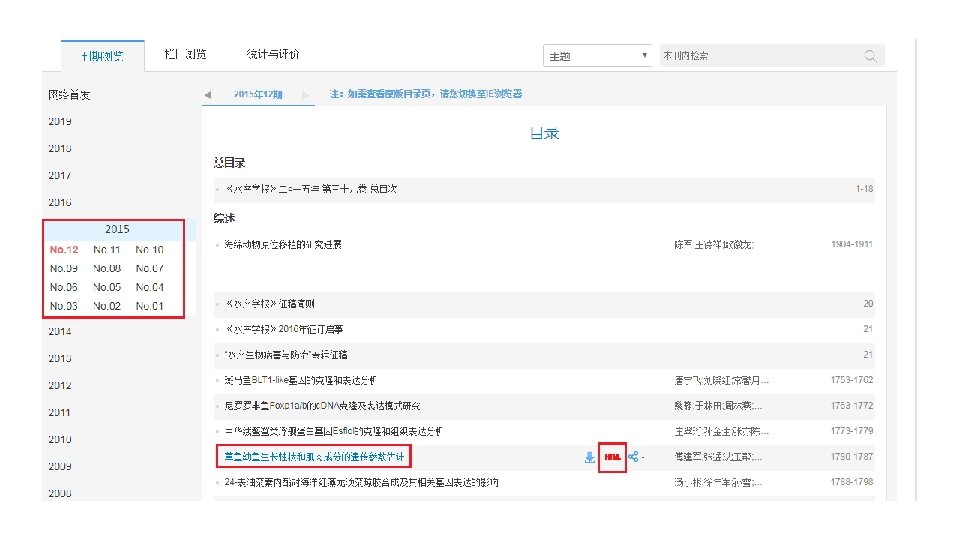Select issue No.10 of 2015
This screenshot has width=960, height=540.
tap(149, 250)
